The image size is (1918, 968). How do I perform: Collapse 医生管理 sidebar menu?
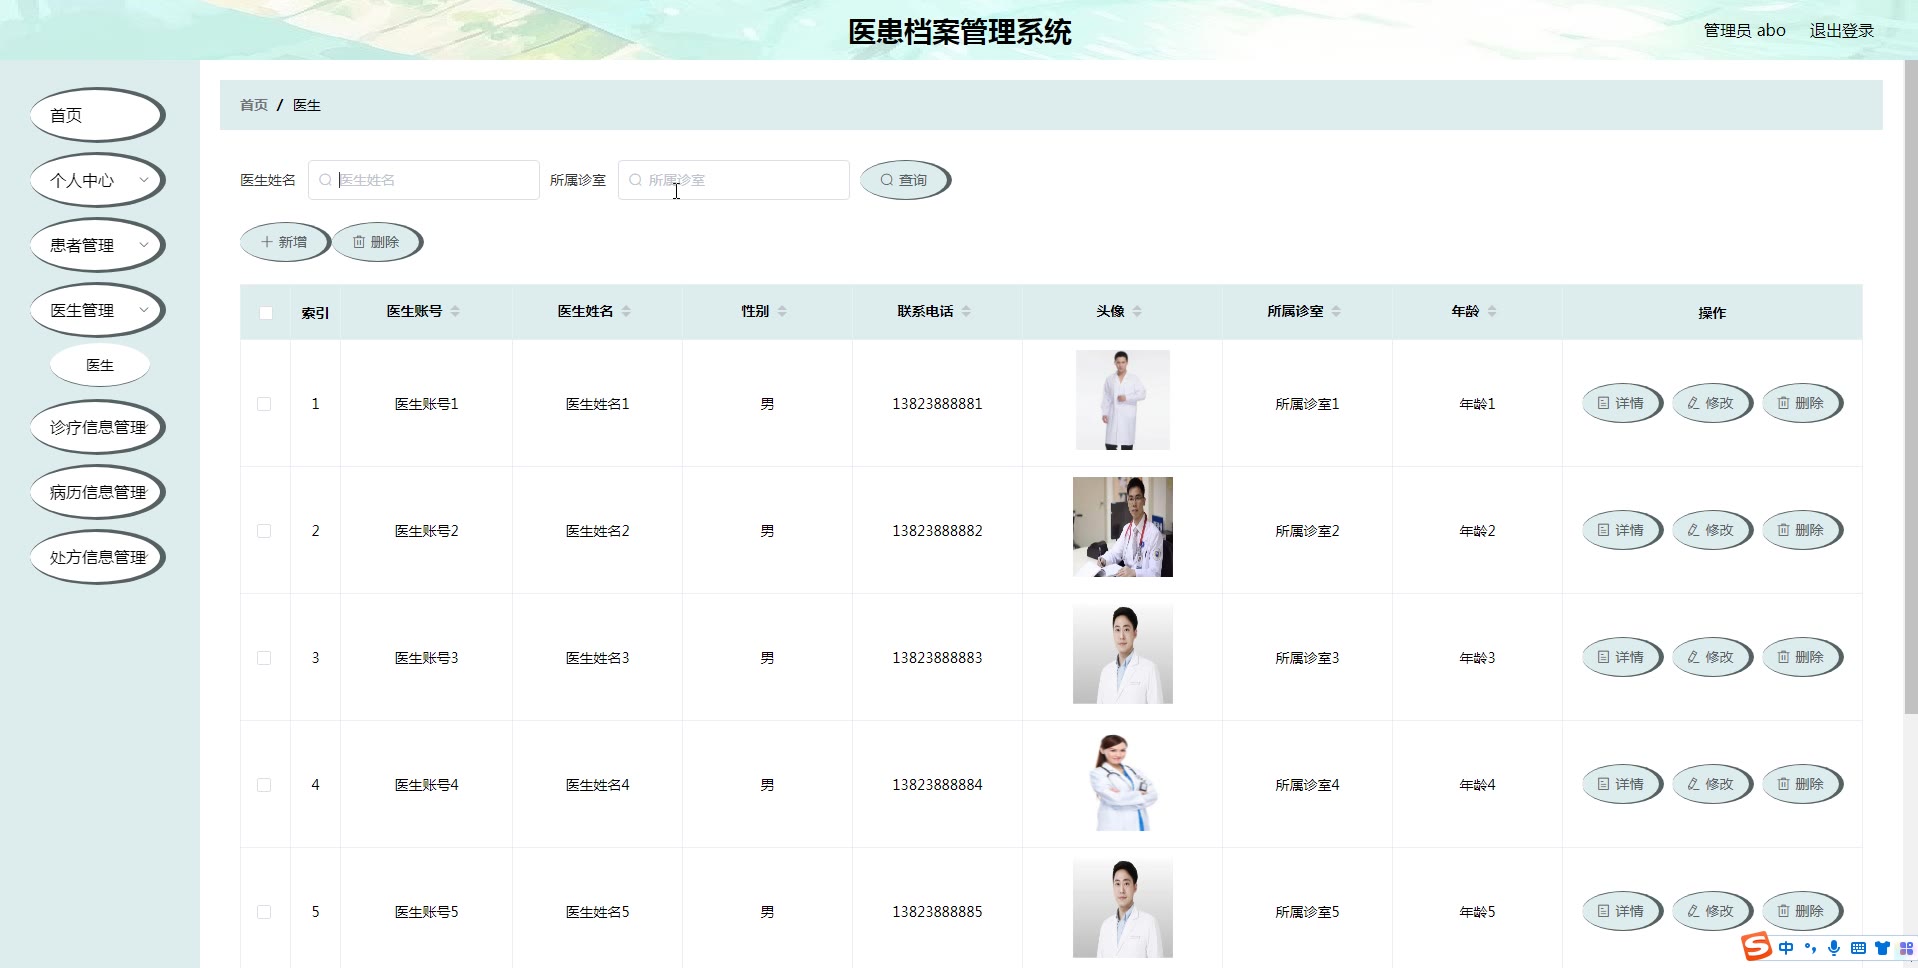[97, 310]
